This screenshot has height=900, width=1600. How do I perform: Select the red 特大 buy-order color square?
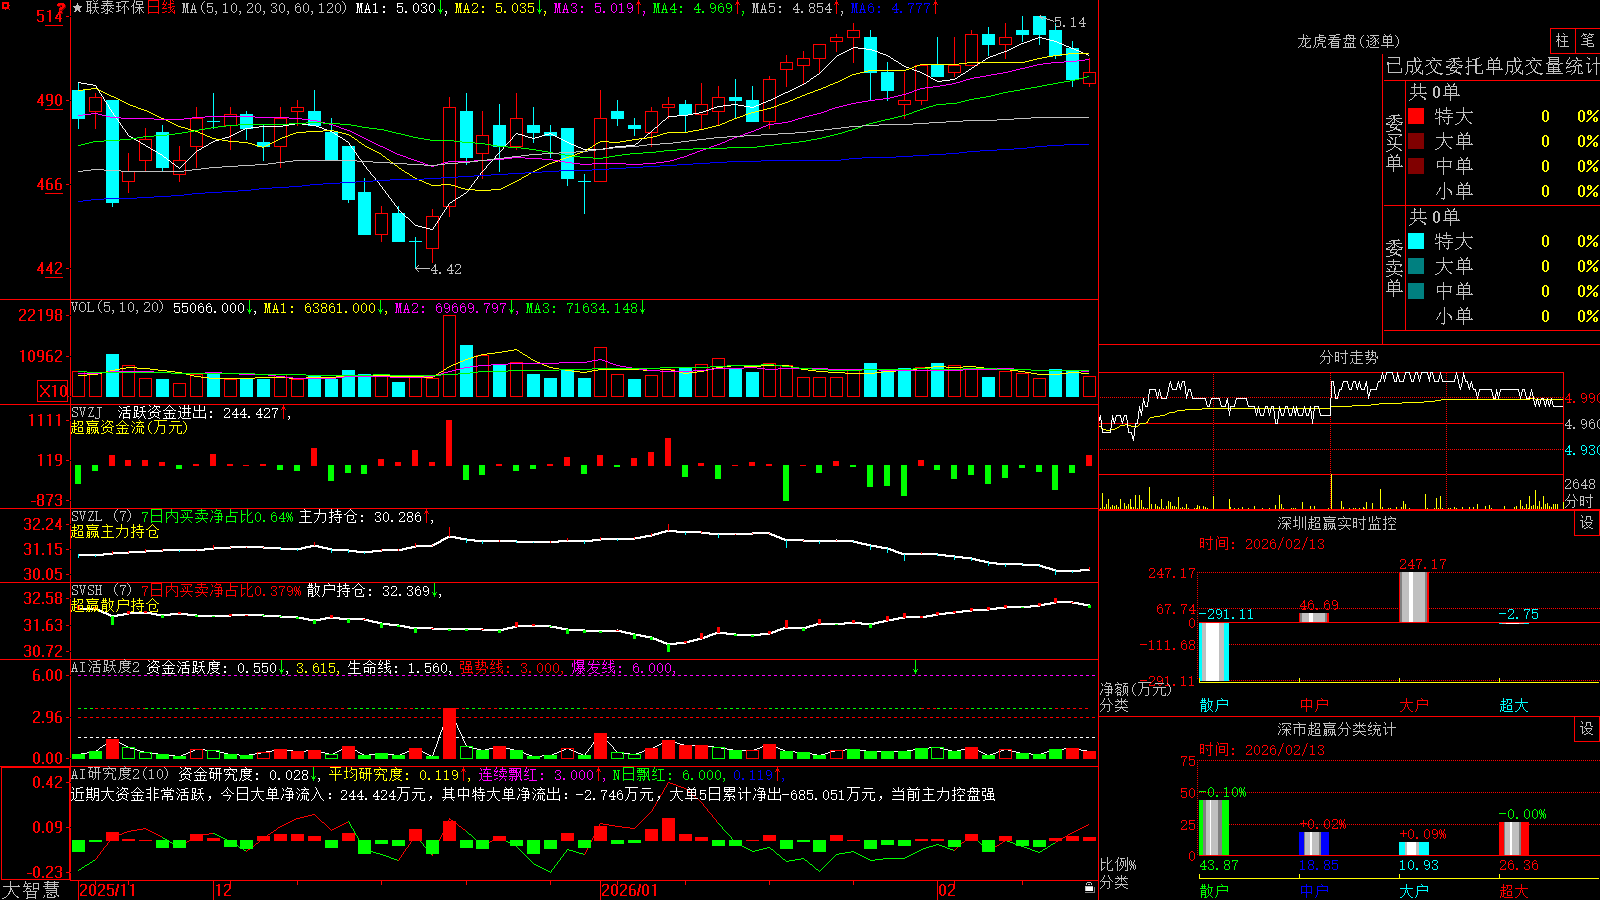pos(1416,116)
